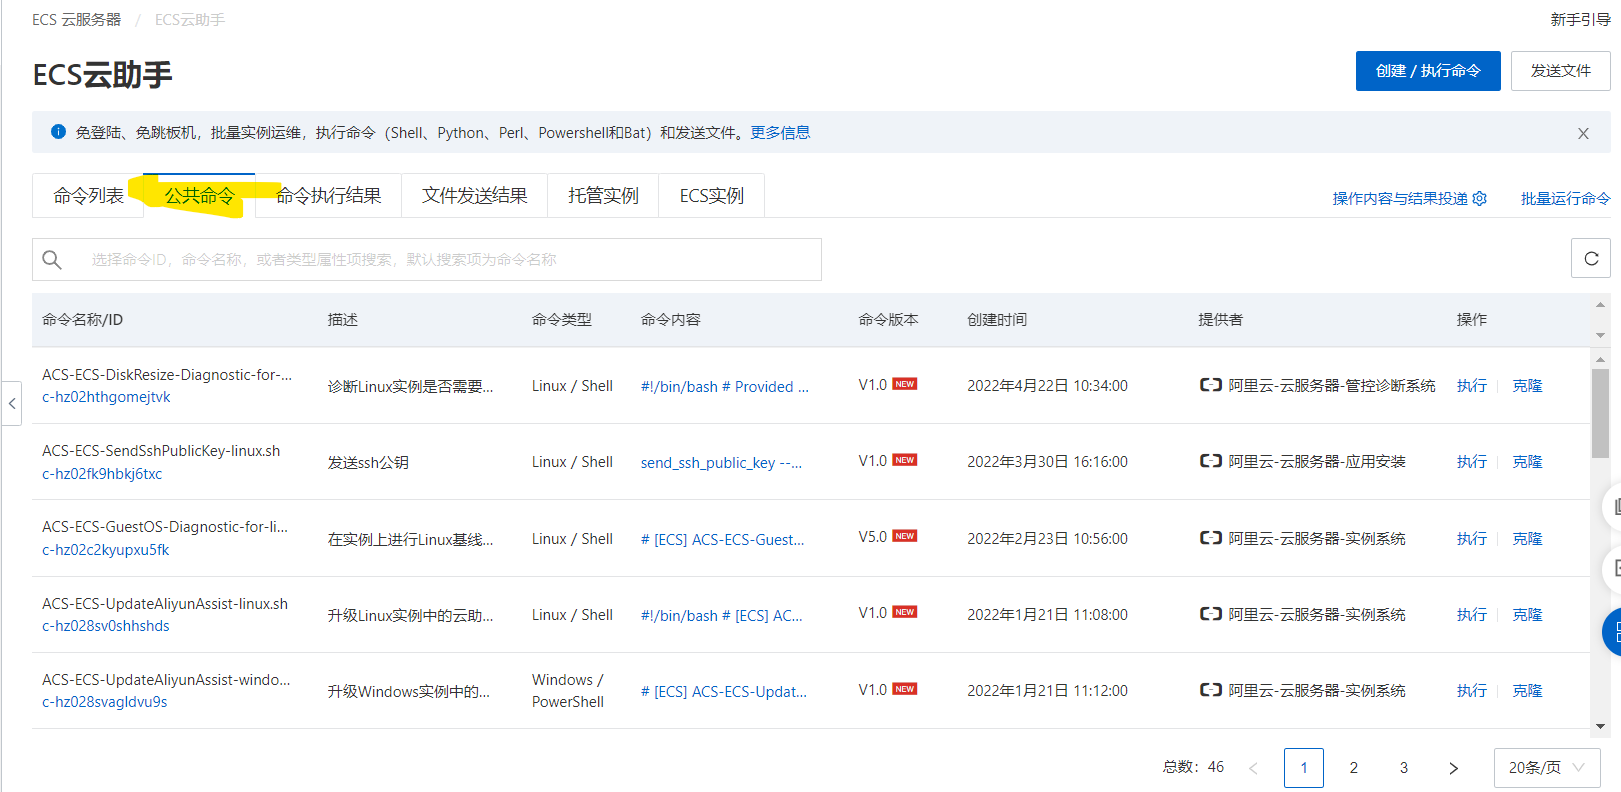The height and width of the screenshot is (792, 1621).
Task: Focus the command search input field
Action: pos(427,260)
